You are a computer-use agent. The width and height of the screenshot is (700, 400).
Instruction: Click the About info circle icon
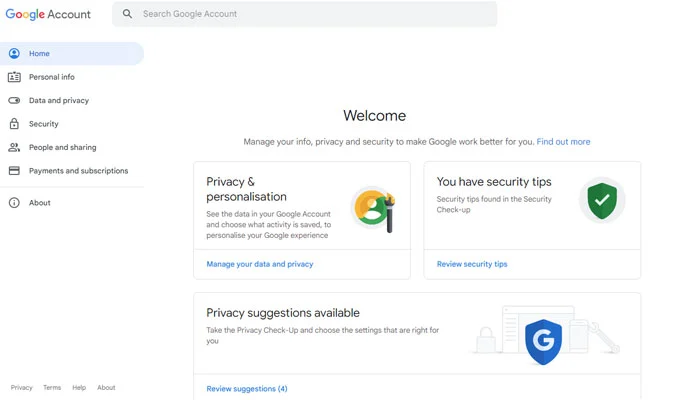[x=14, y=203]
